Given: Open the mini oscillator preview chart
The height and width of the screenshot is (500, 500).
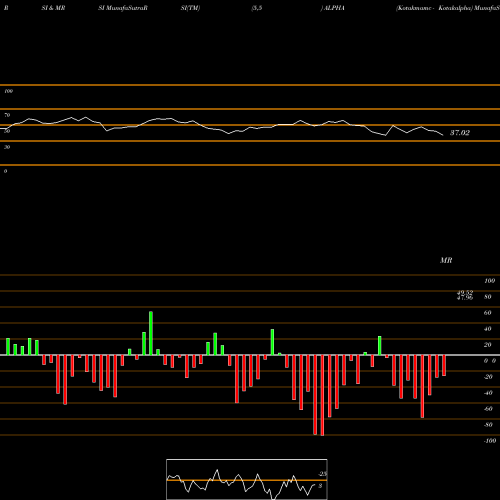Looking at the screenshot, I should tap(247, 479).
